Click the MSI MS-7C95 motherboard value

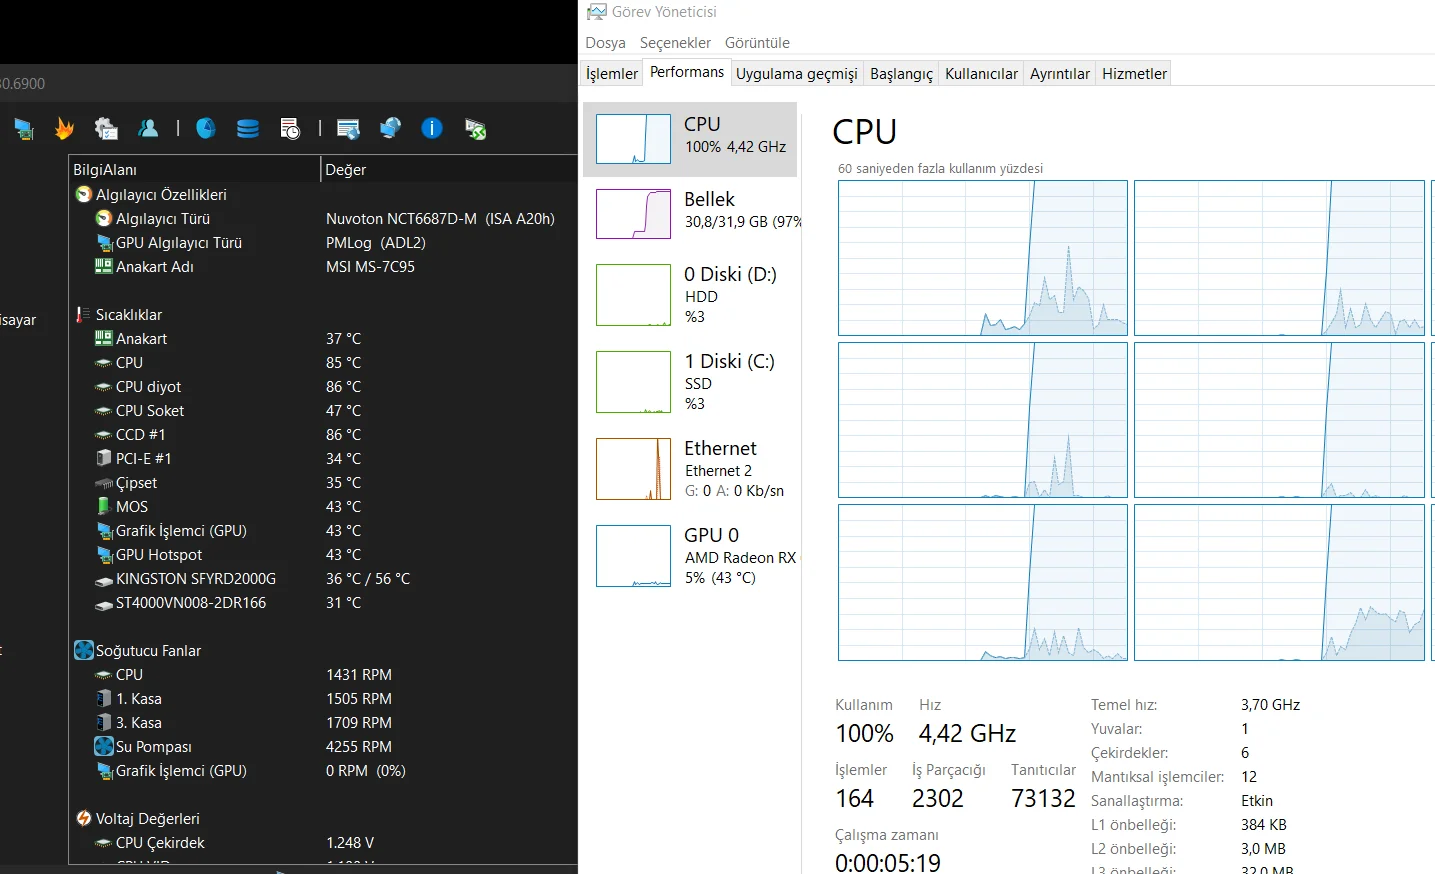tap(370, 267)
